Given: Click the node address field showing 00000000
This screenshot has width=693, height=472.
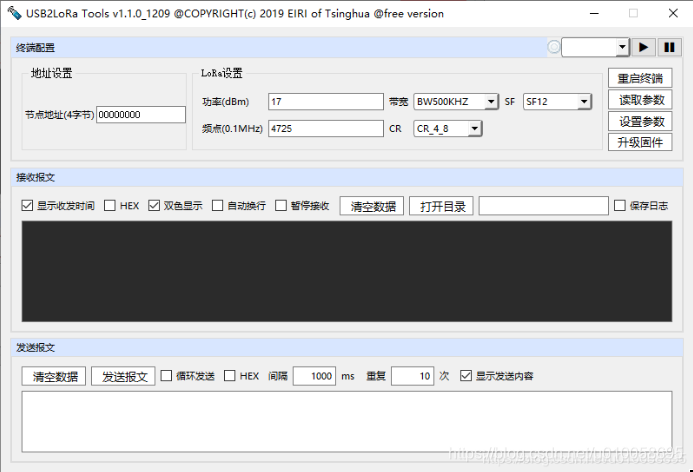Looking at the screenshot, I should tap(141, 114).
